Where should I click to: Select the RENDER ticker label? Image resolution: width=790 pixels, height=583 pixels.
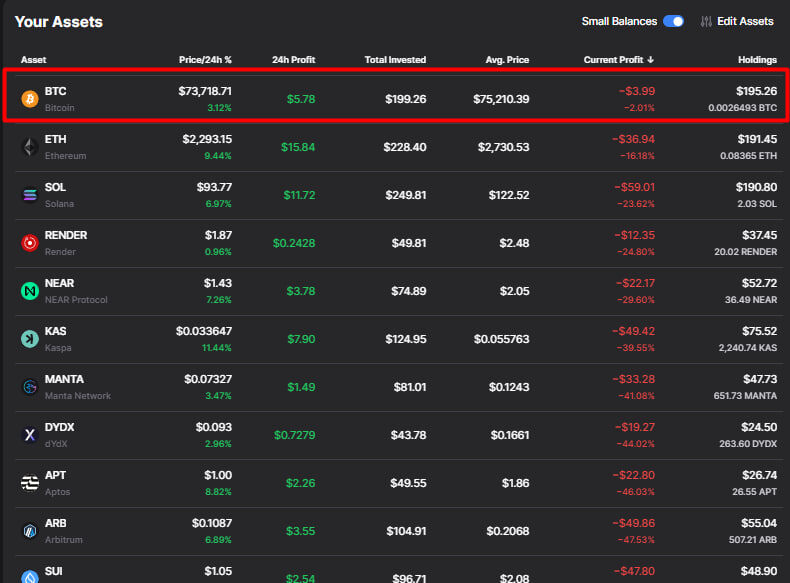point(66,235)
